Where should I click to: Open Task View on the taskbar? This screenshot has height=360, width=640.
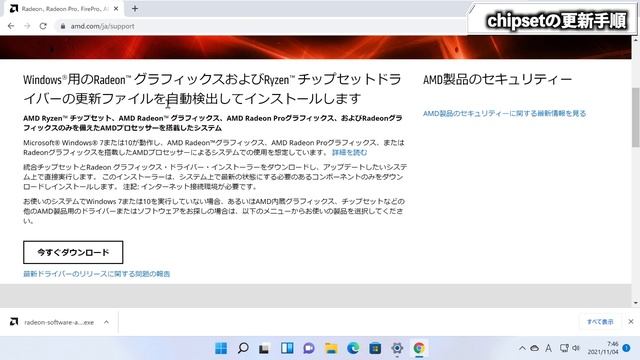coord(264,348)
